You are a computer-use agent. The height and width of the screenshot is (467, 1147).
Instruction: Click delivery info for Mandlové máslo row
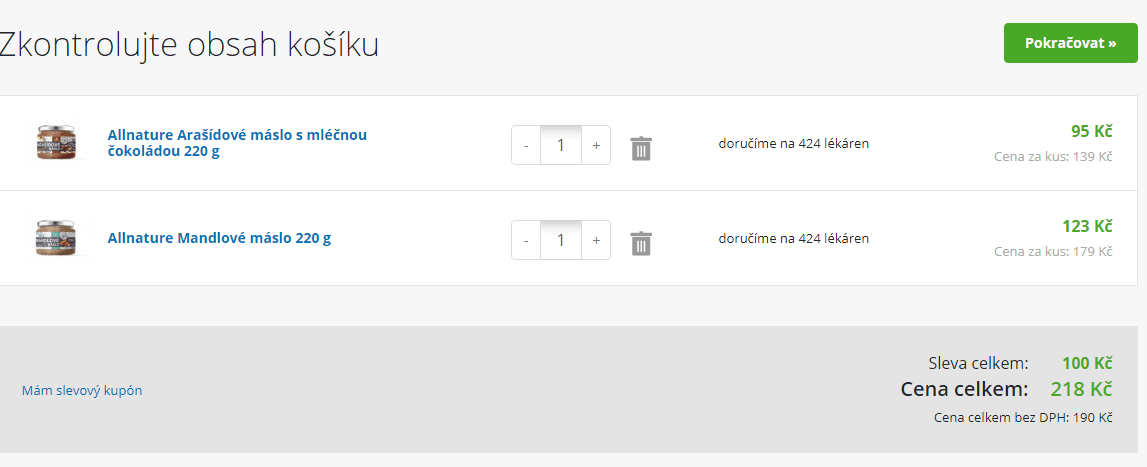(794, 239)
